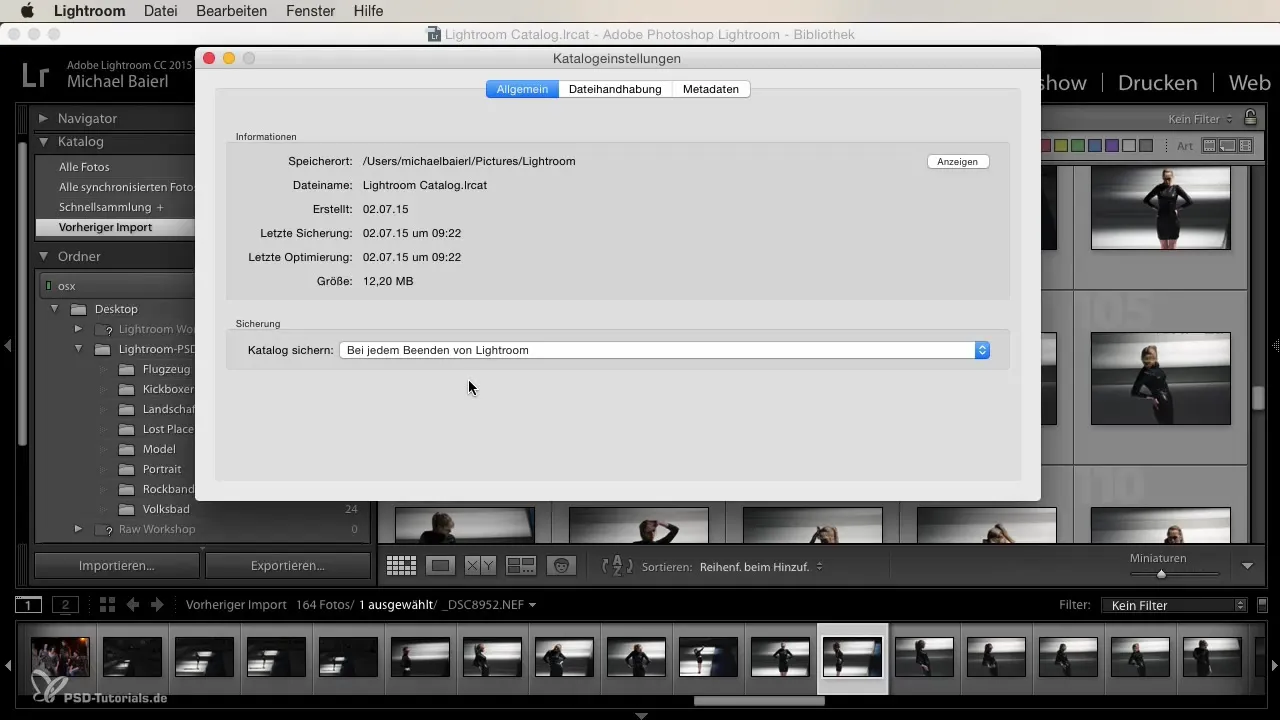
Task: Open the Fenster menu
Action: [x=311, y=11]
